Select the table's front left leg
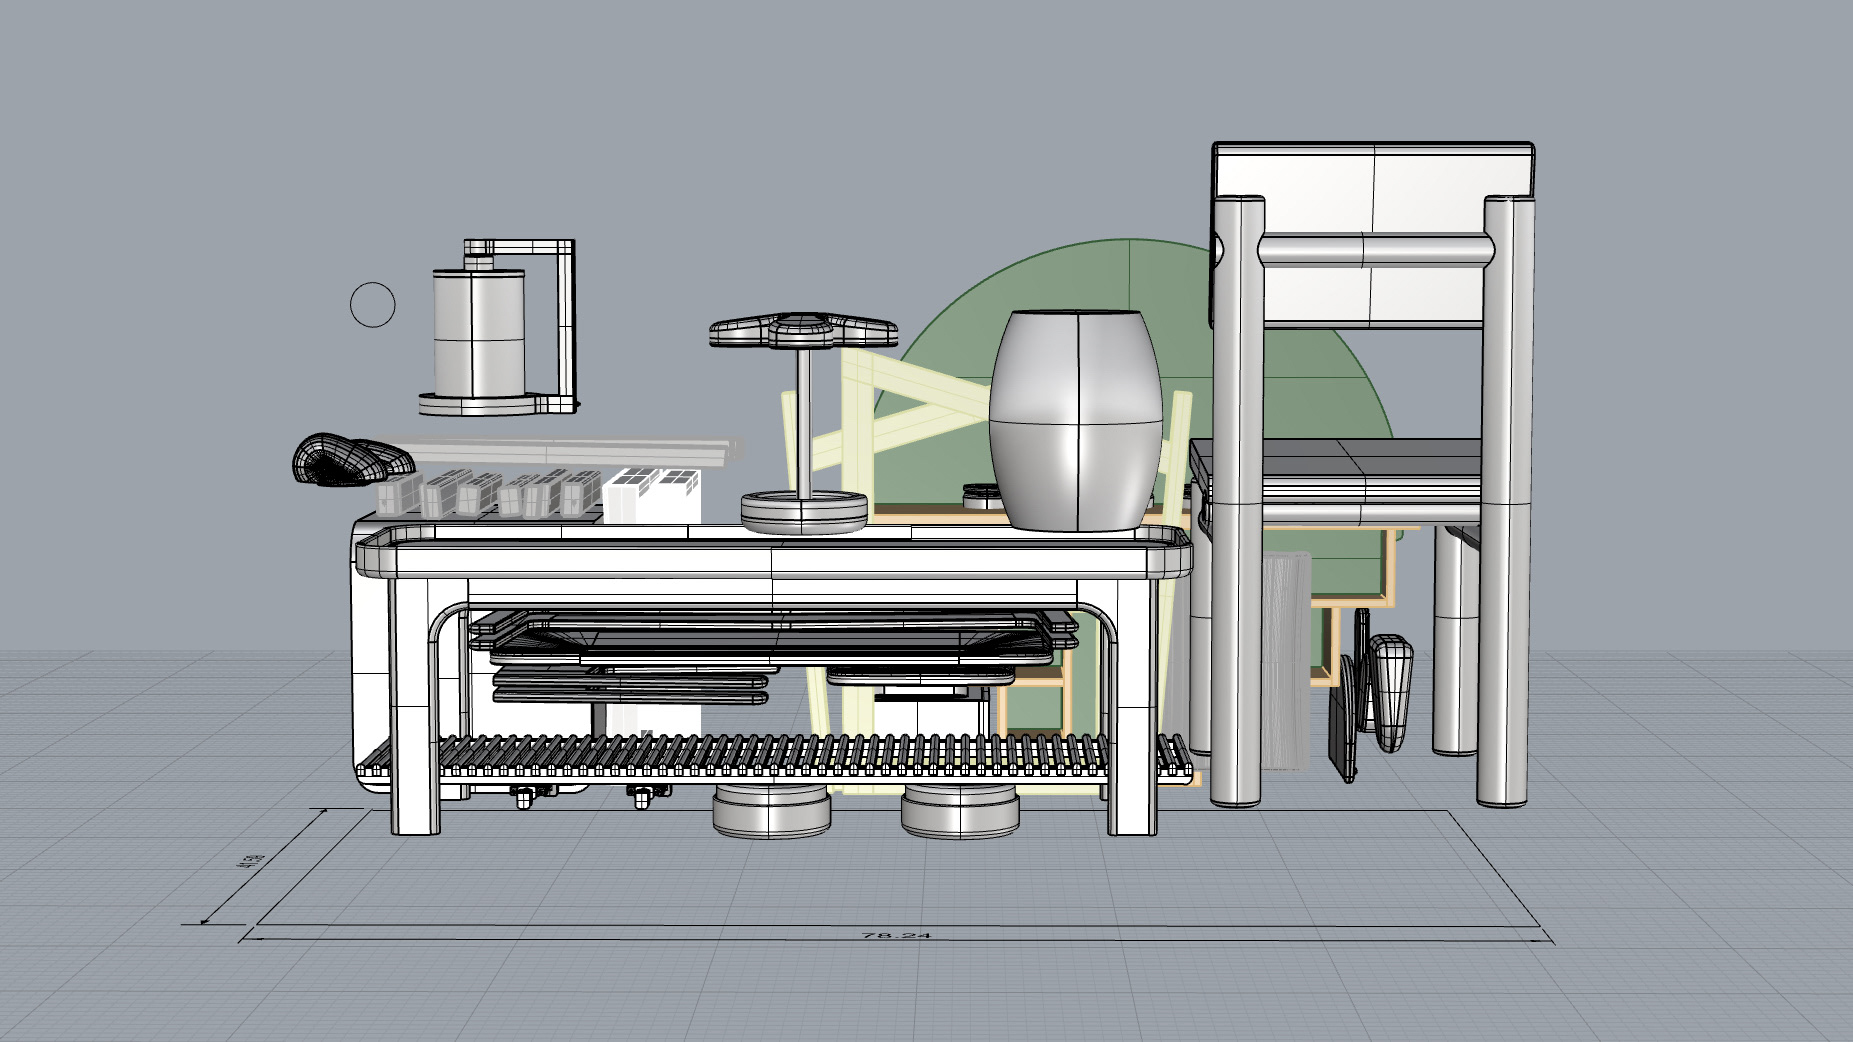Image resolution: width=1853 pixels, height=1042 pixels. (415, 705)
